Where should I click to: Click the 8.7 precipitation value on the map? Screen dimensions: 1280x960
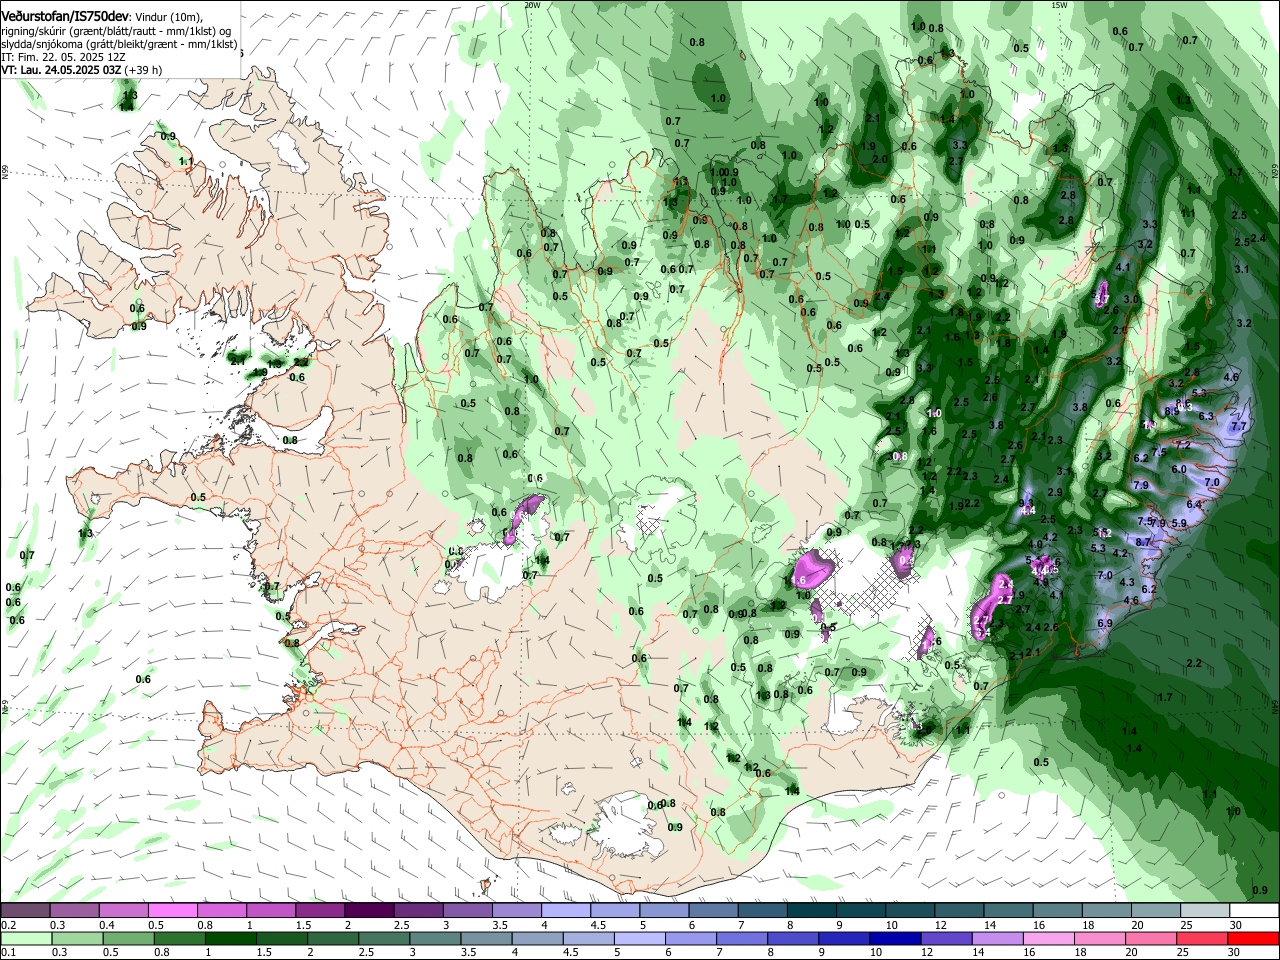point(1144,541)
